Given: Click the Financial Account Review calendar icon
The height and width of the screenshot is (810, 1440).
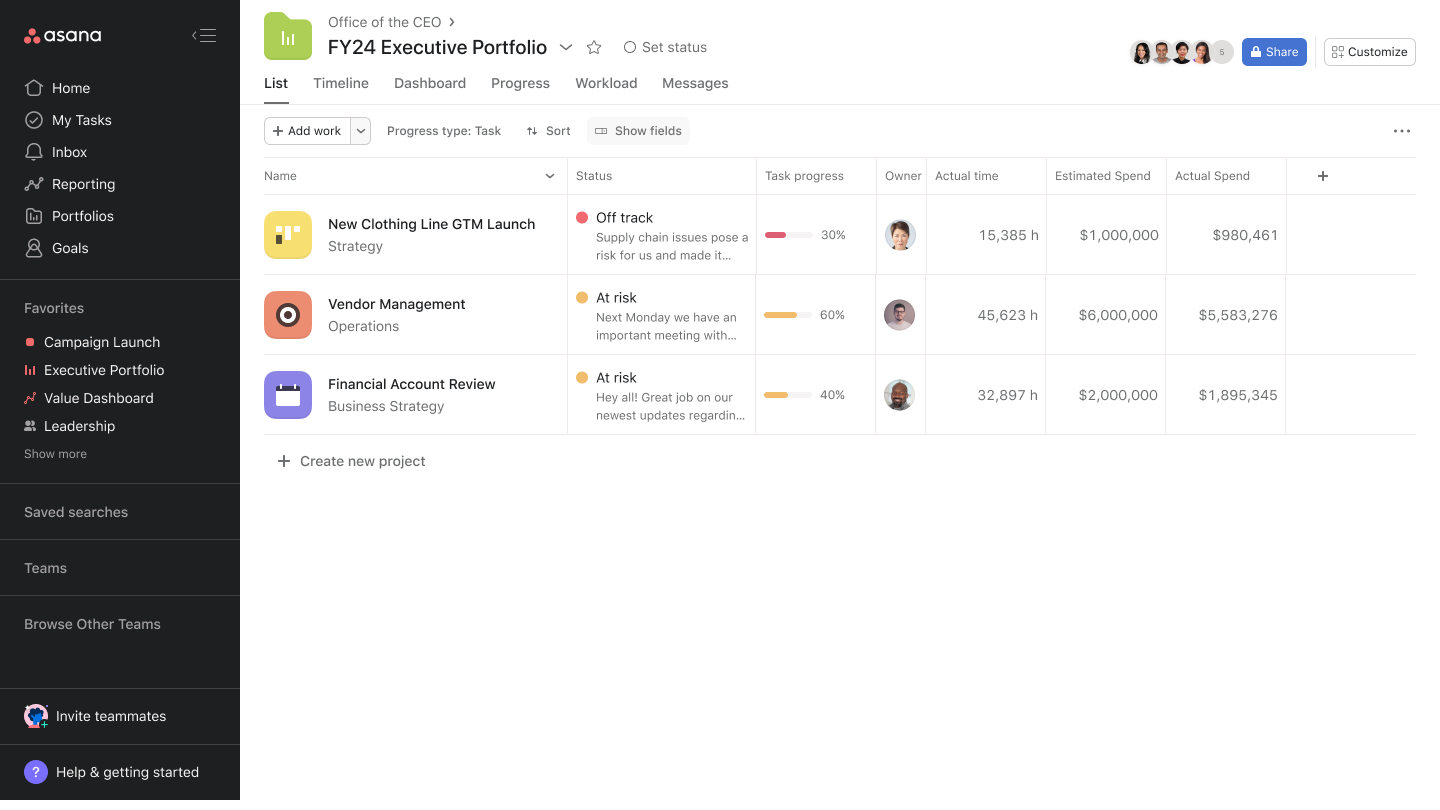Looking at the screenshot, I should (x=288, y=395).
